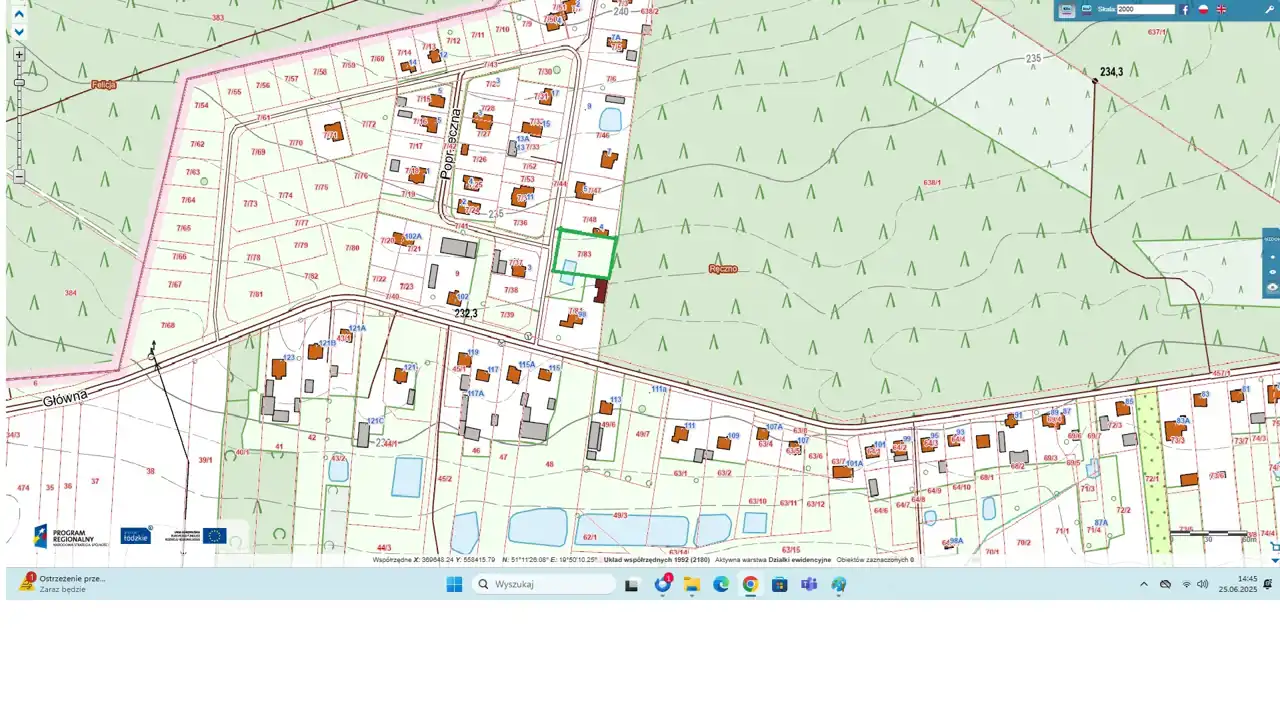The height and width of the screenshot is (722, 1280).
Task: Toggle the bottom eye visibility icon
Action: point(1272,288)
